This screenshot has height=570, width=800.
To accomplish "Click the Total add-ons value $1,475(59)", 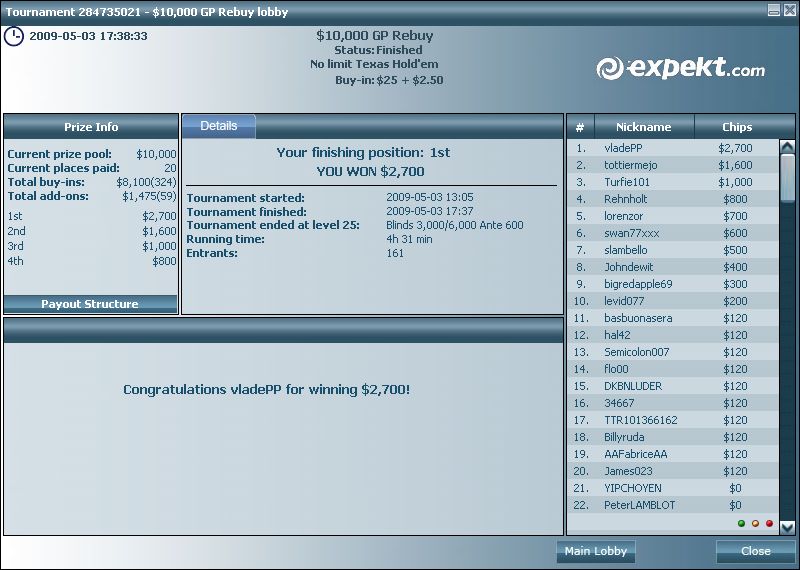I will pyautogui.click(x=149, y=196).
